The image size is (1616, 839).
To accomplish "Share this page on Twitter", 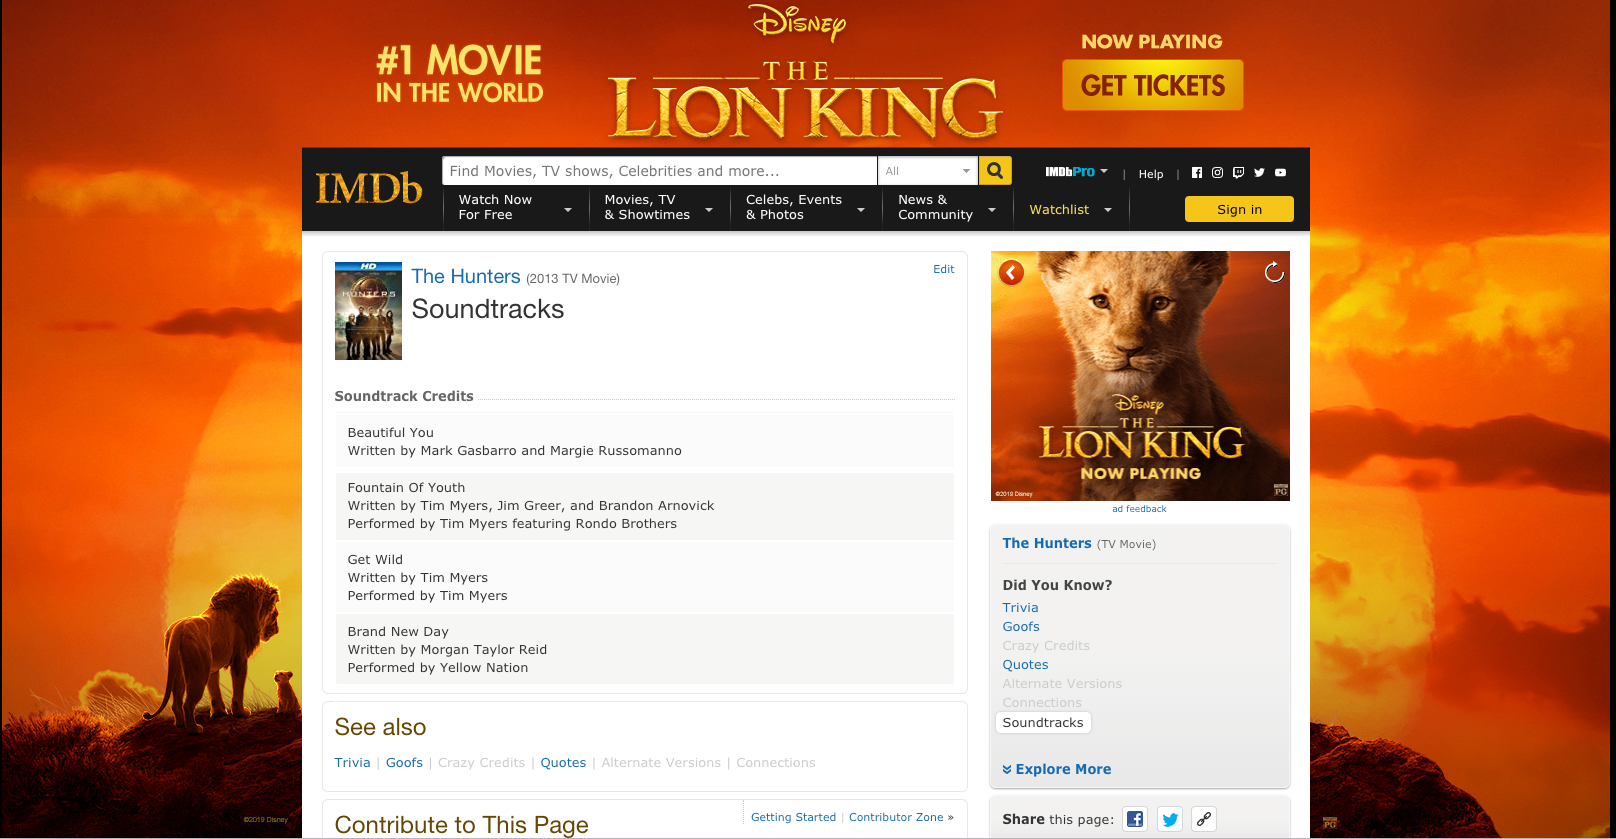I will tap(1169, 819).
